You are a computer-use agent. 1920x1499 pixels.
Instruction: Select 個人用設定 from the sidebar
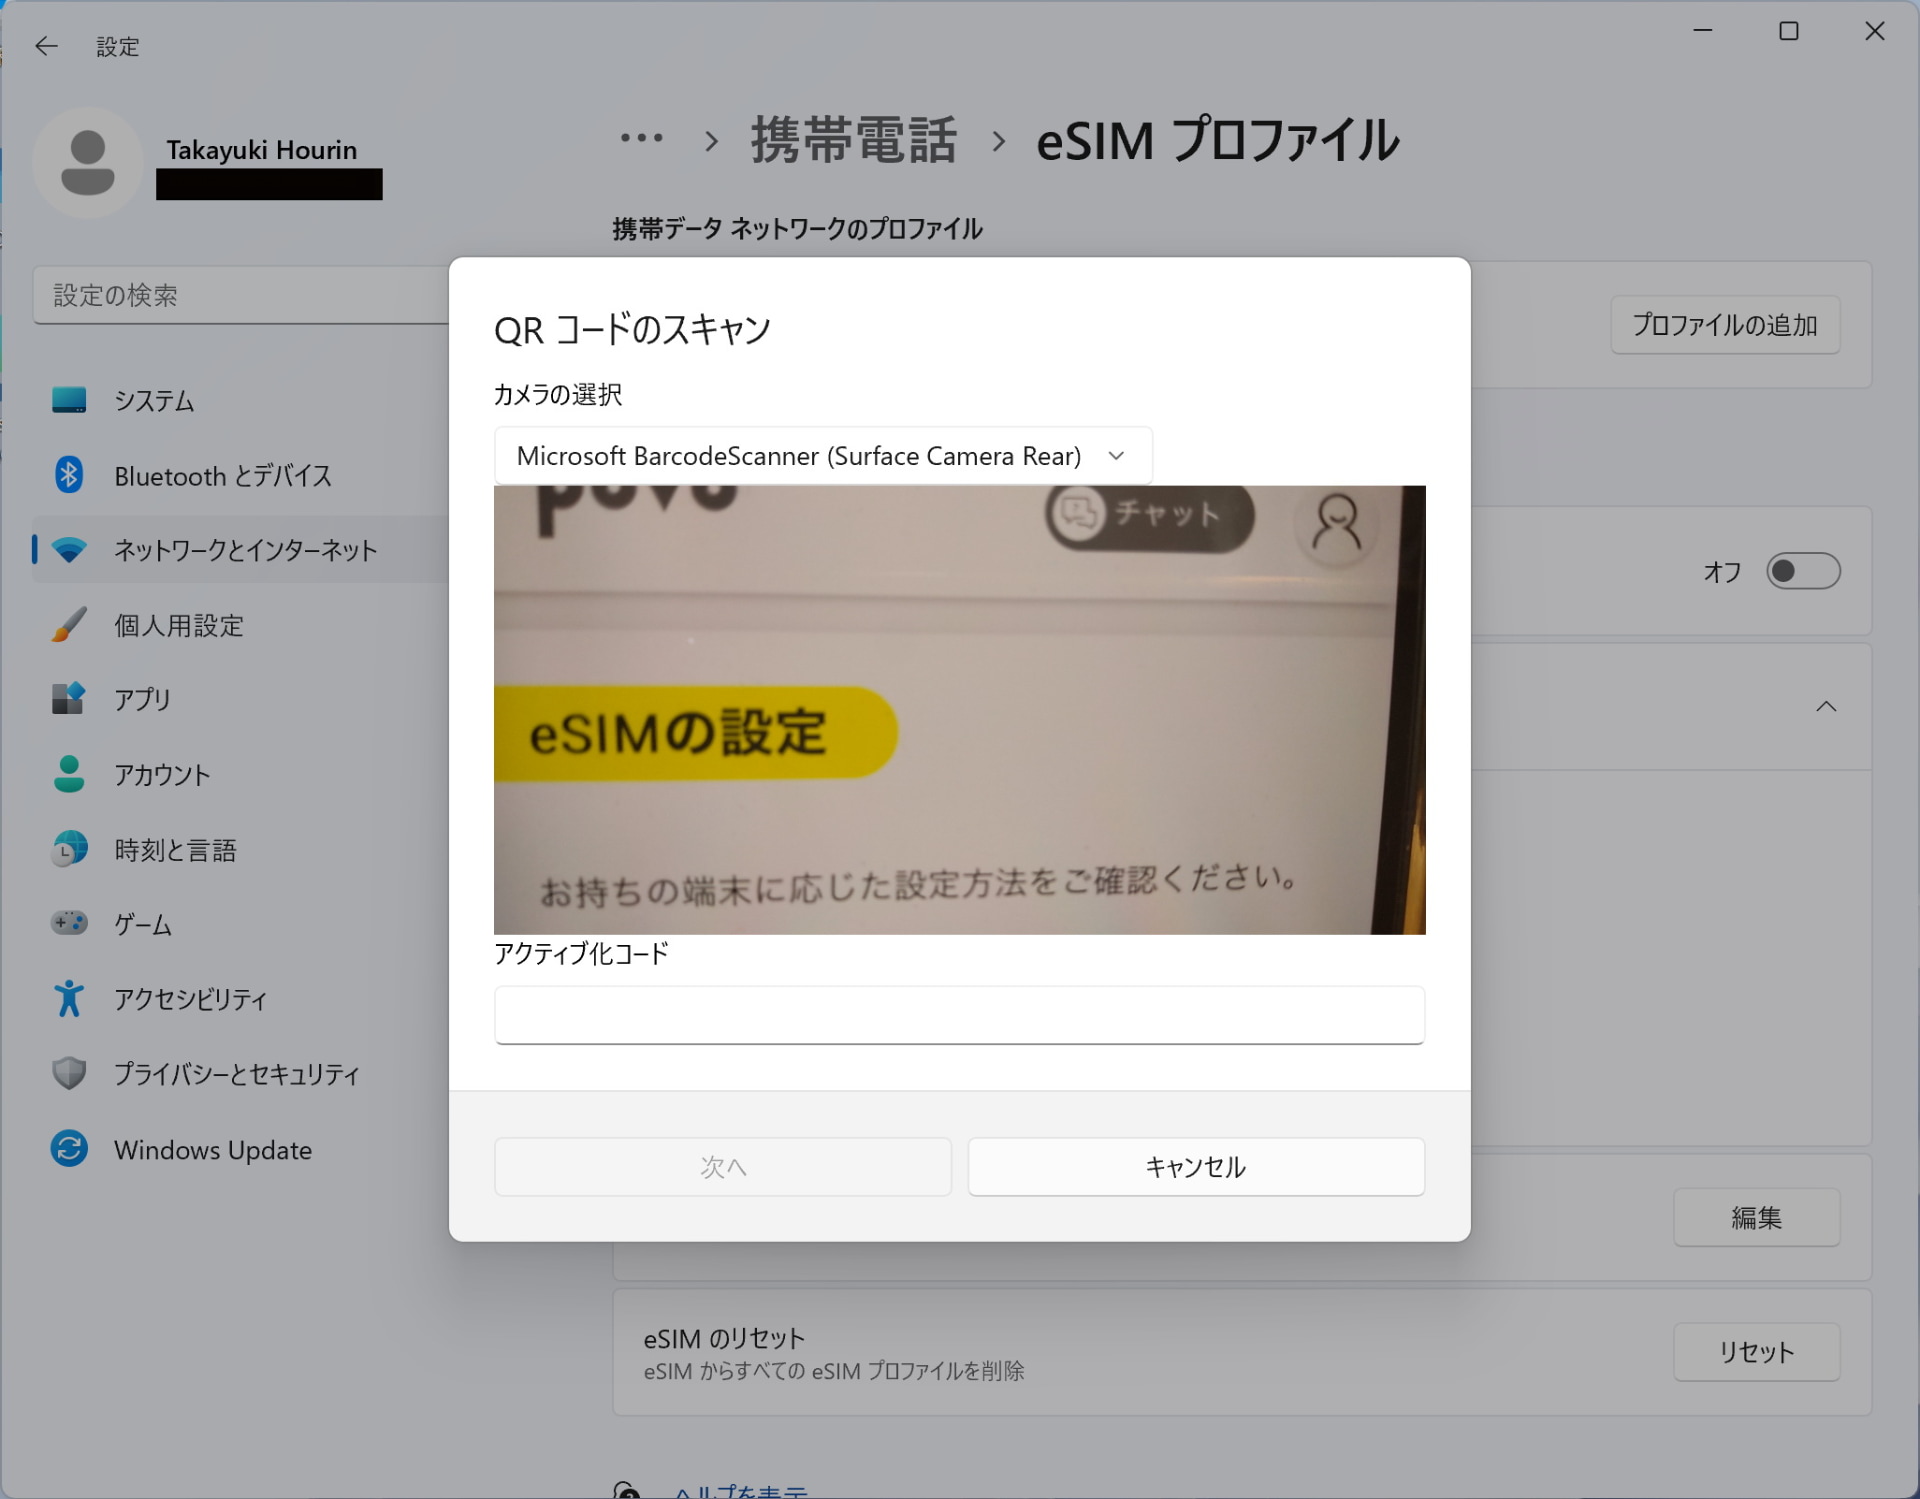pyautogui.click(x=178, y=625)
